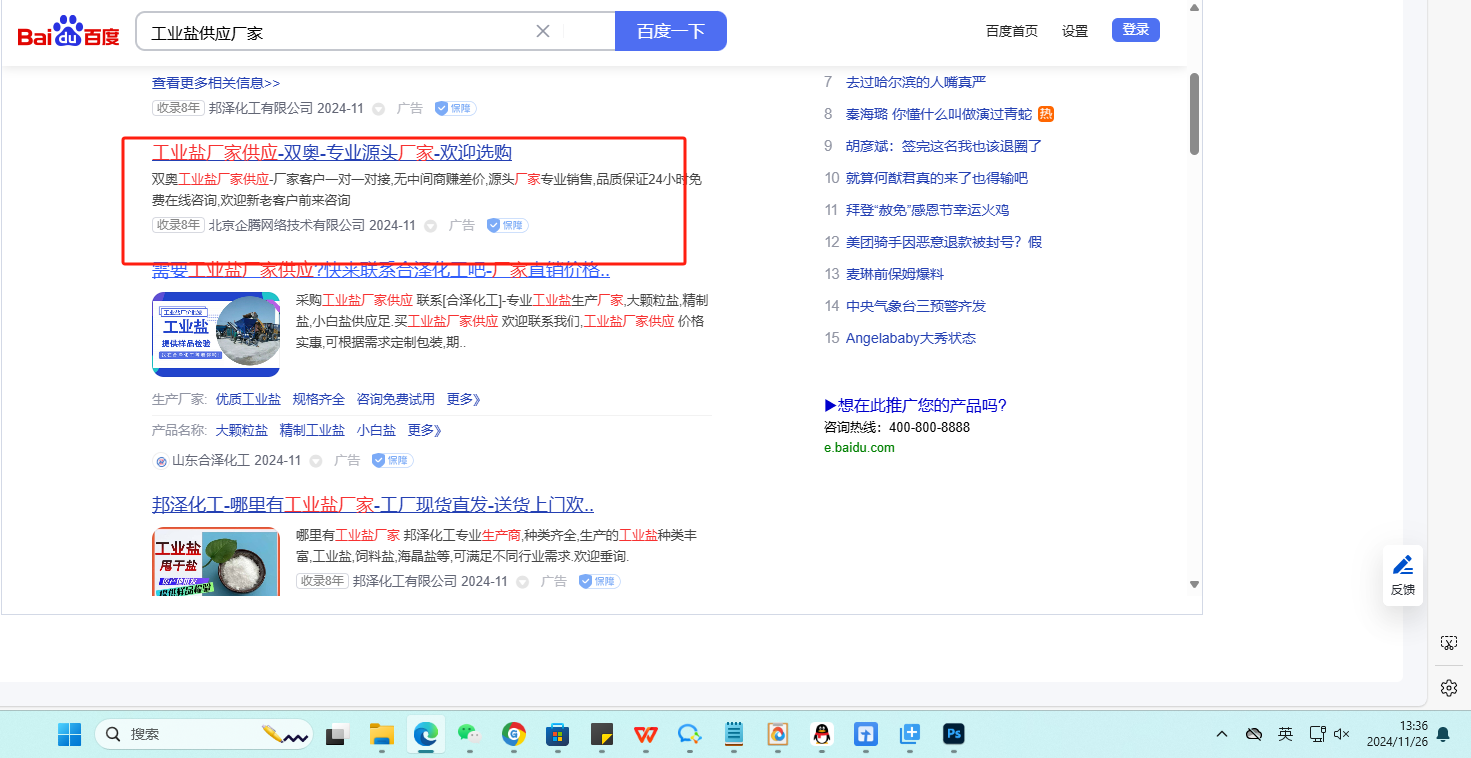Toggle the muted speaker volume icon

click(x=1342, y=734)
